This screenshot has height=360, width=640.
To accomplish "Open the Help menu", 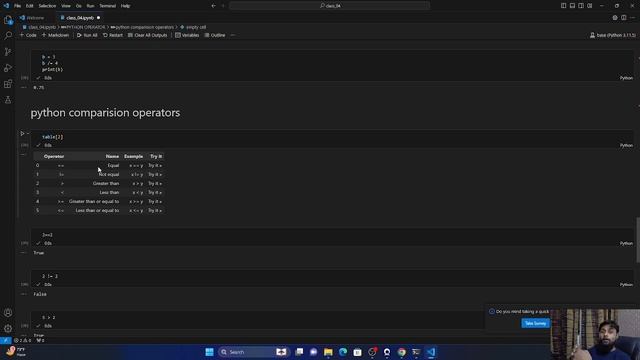I will point(125,6).
